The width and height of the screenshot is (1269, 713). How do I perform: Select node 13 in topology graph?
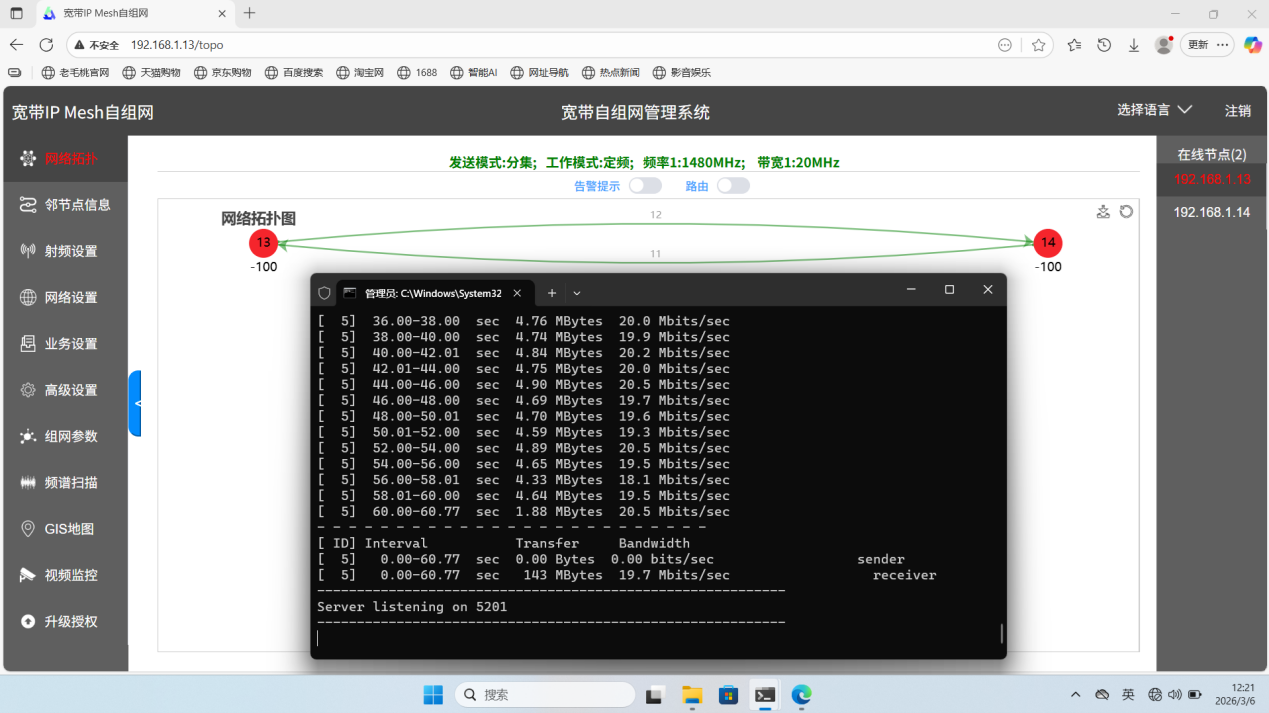point(263,242)
